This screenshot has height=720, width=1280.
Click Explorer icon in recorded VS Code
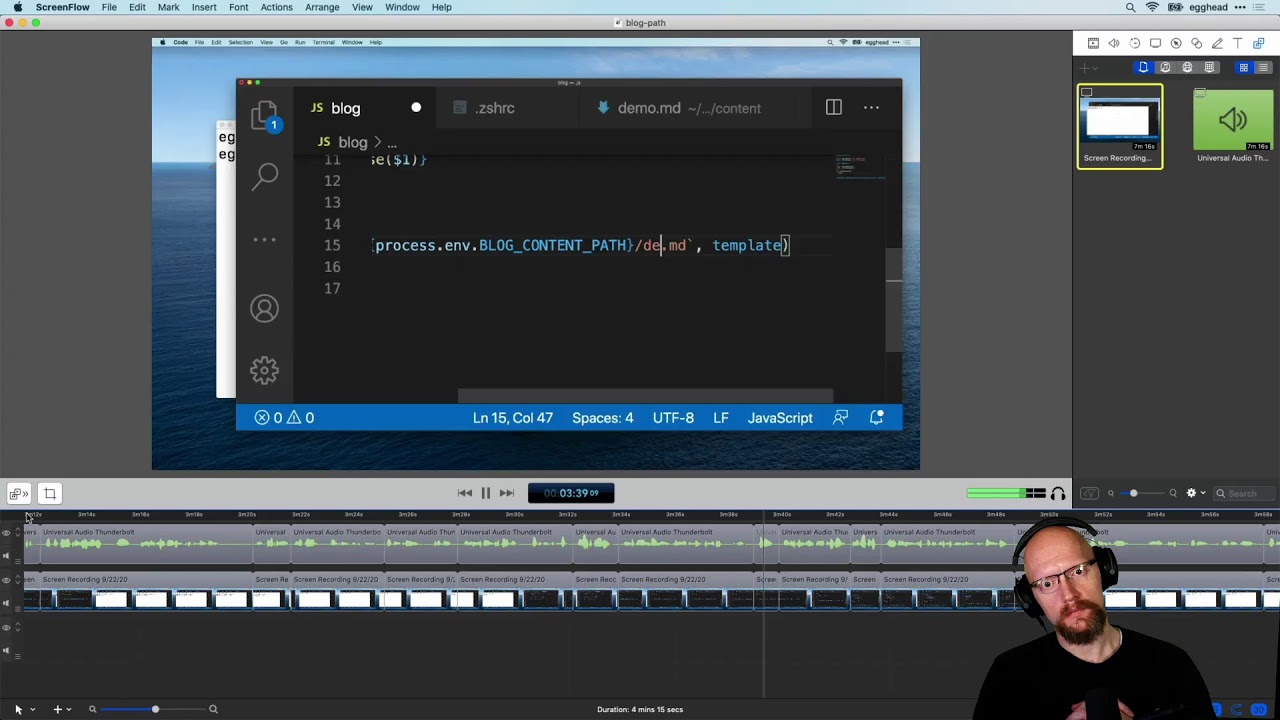pyautogui.click(x=264, y=116)
